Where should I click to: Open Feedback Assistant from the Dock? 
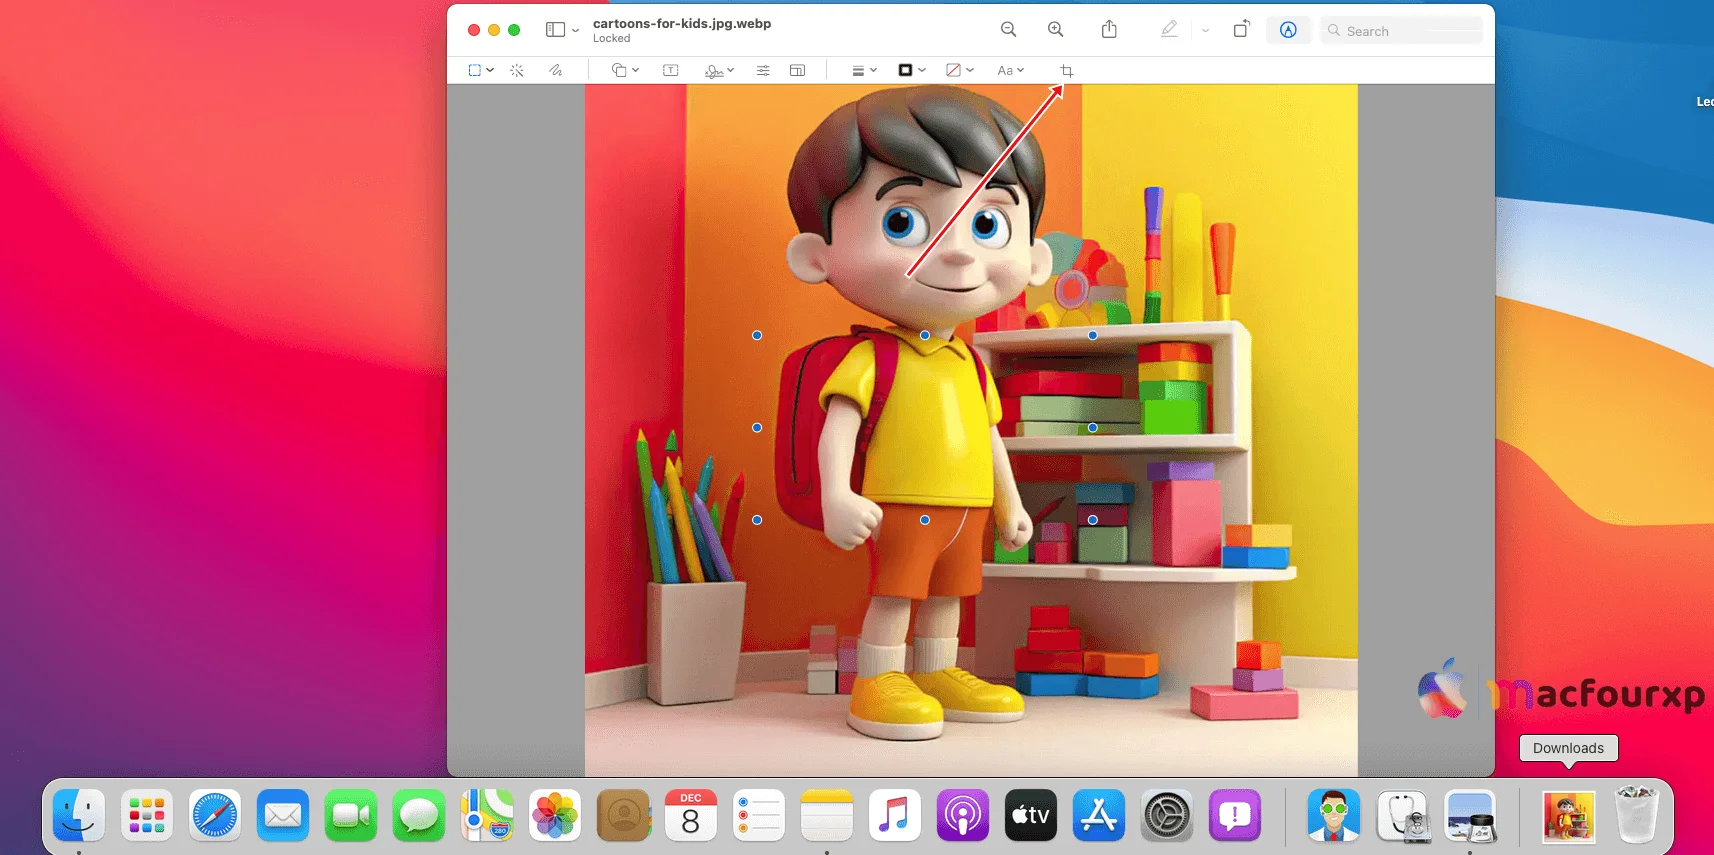[x=1235, y=815]
